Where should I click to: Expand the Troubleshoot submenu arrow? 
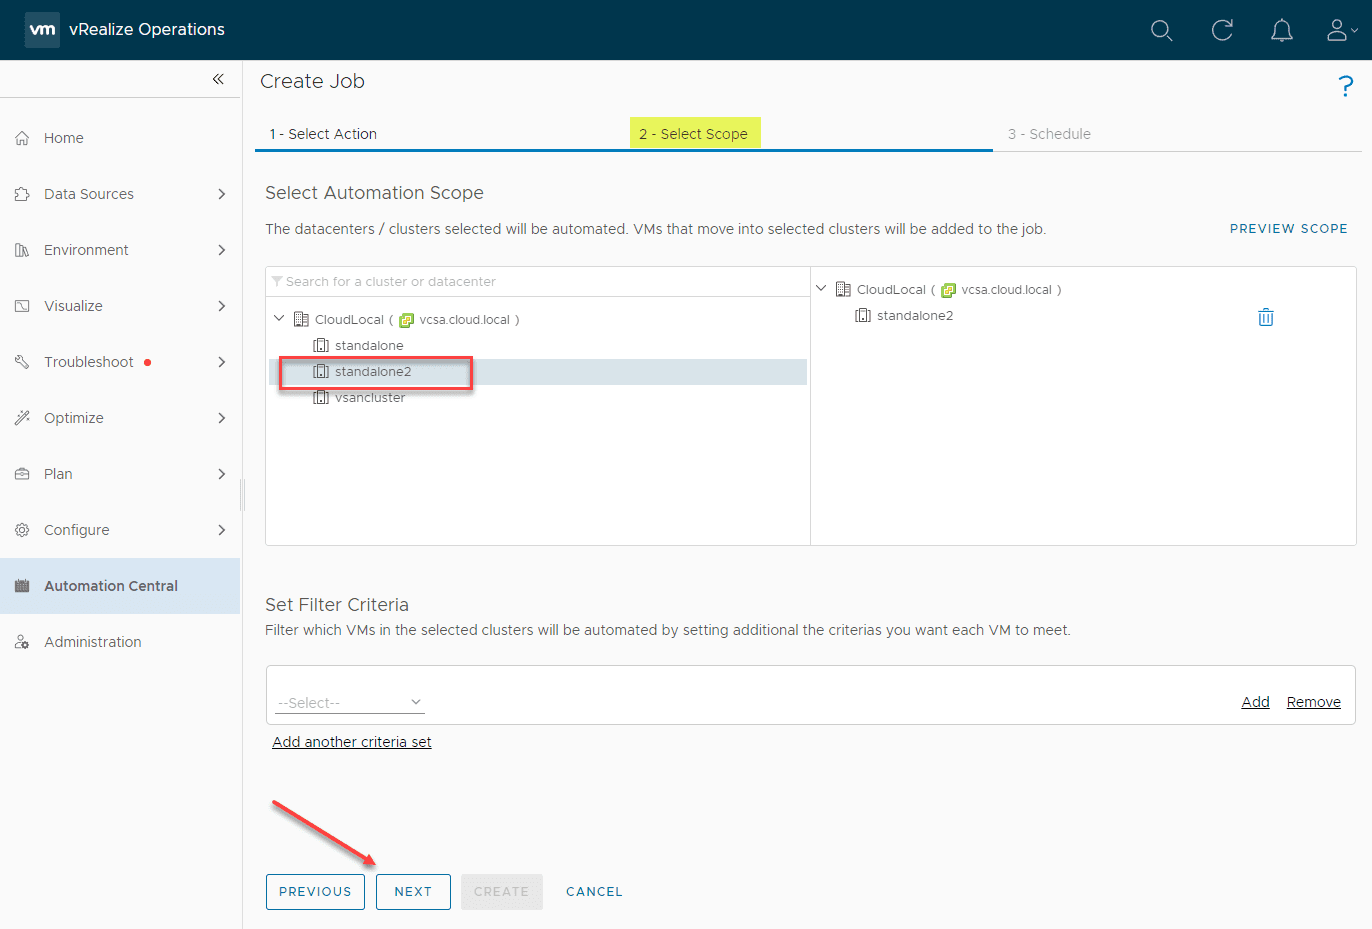[x=222, y=362]
